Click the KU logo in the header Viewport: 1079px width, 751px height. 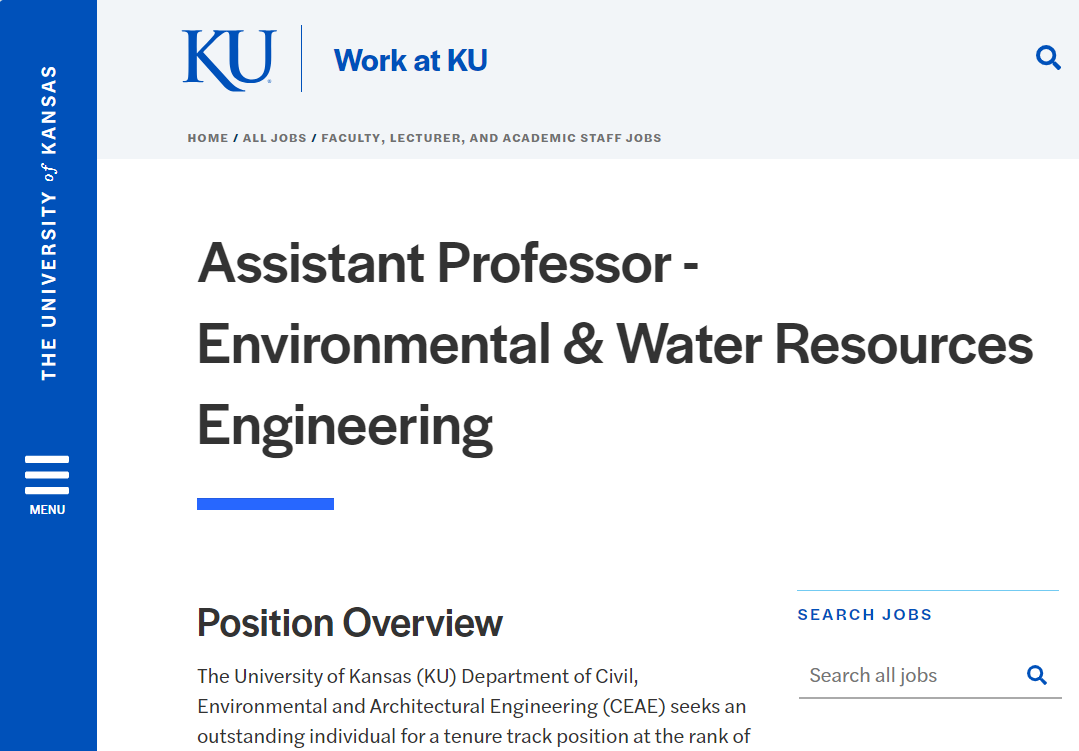pos(229,60)
